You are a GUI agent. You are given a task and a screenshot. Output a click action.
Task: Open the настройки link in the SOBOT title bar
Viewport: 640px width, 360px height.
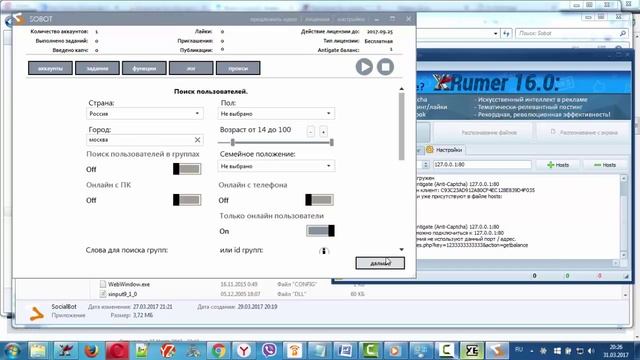pyautogui.click(x=351, y=19)
